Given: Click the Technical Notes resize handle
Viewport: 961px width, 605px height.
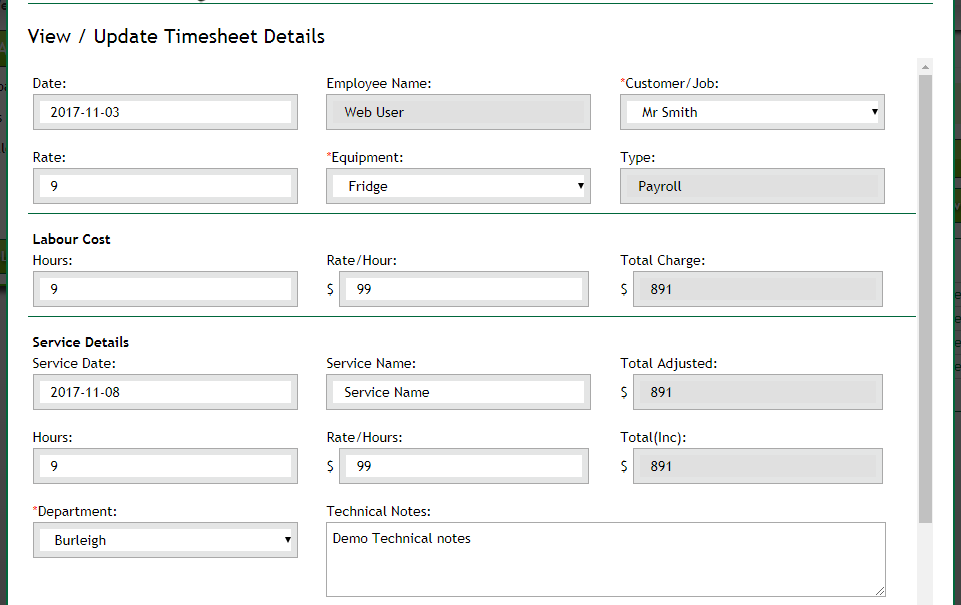Looking at the screenshot, I should click(x=880, y=591).
